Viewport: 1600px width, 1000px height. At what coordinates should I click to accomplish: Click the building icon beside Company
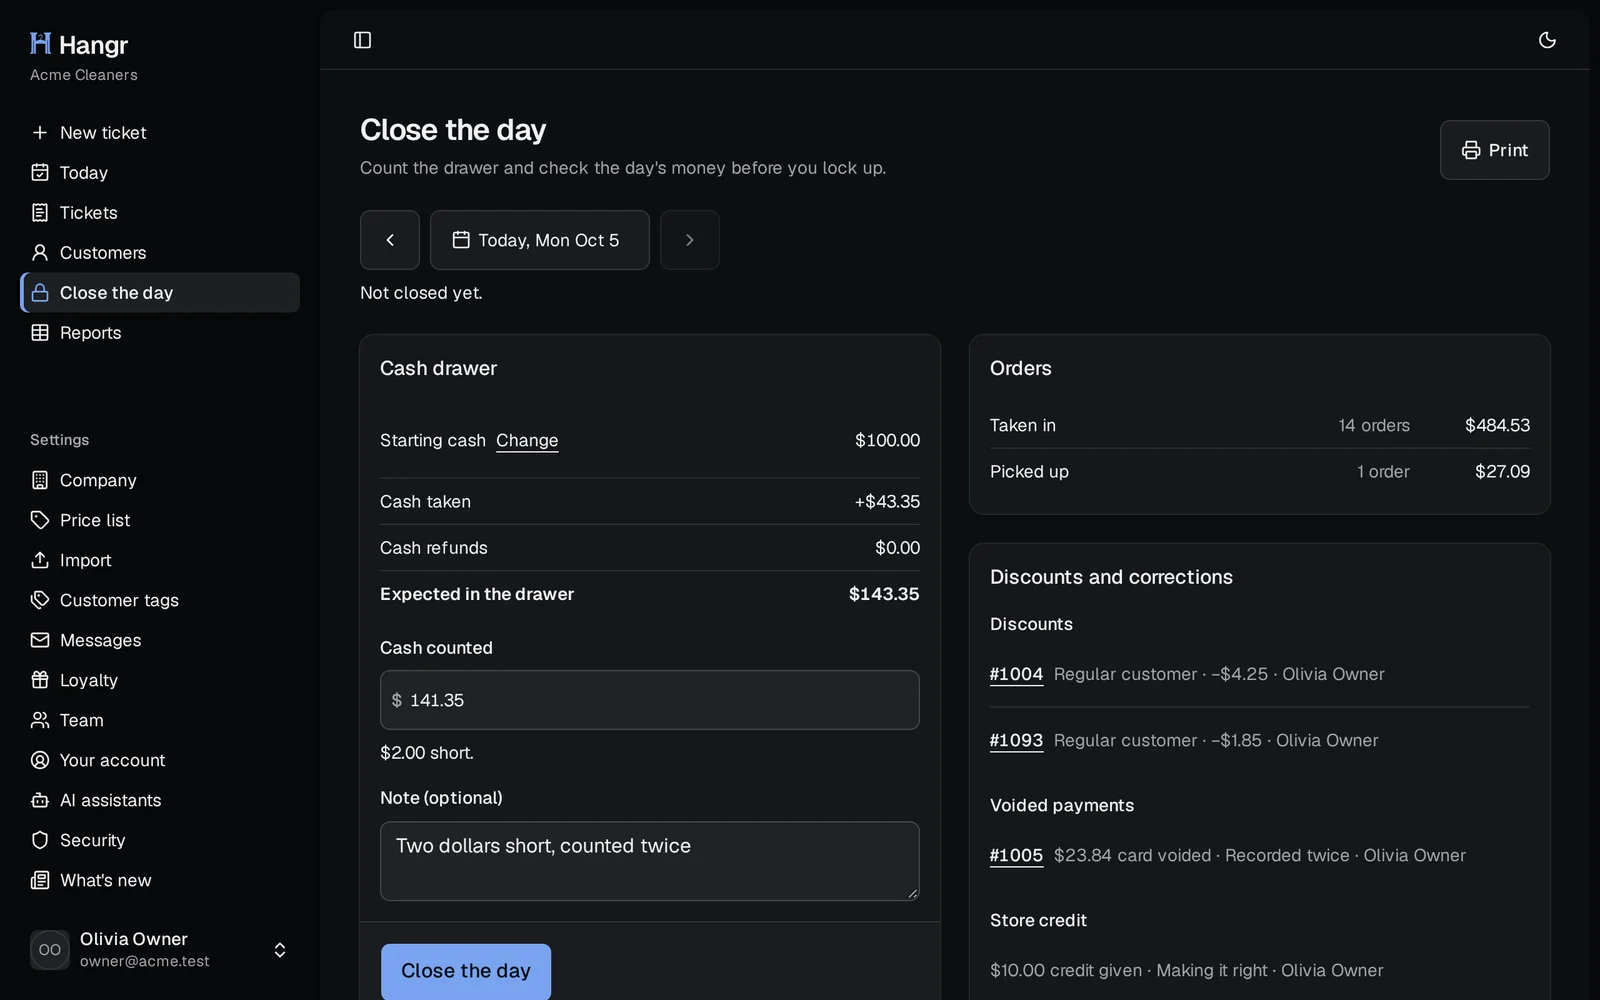[40, 480]
